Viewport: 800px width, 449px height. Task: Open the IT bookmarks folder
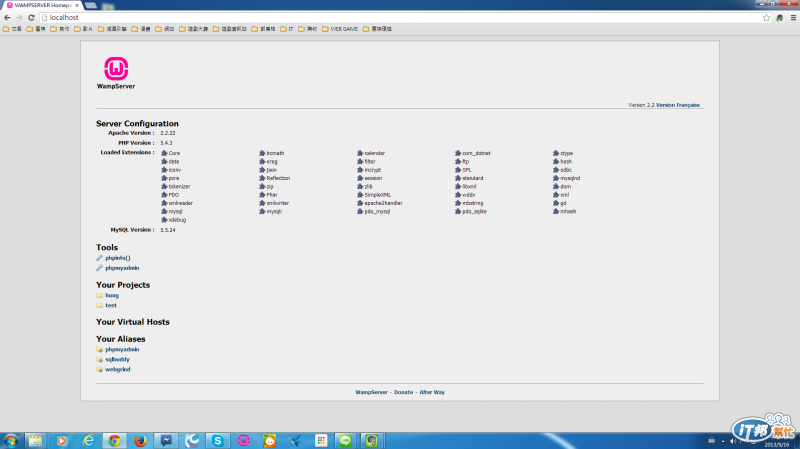[287, 29]
